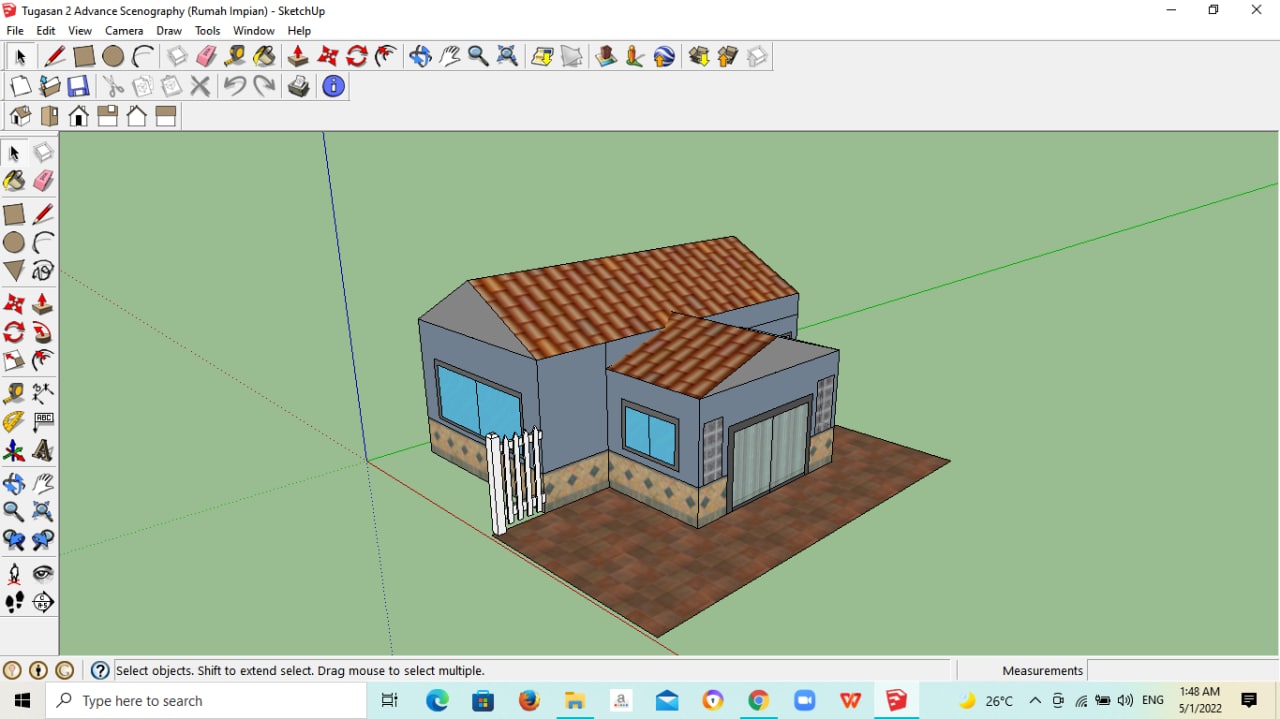The width and height of the screenshot is (1280, 719).
Task: Toggle the Instructor help question mark
Action: pyautogui.click(x=100, y=671)
